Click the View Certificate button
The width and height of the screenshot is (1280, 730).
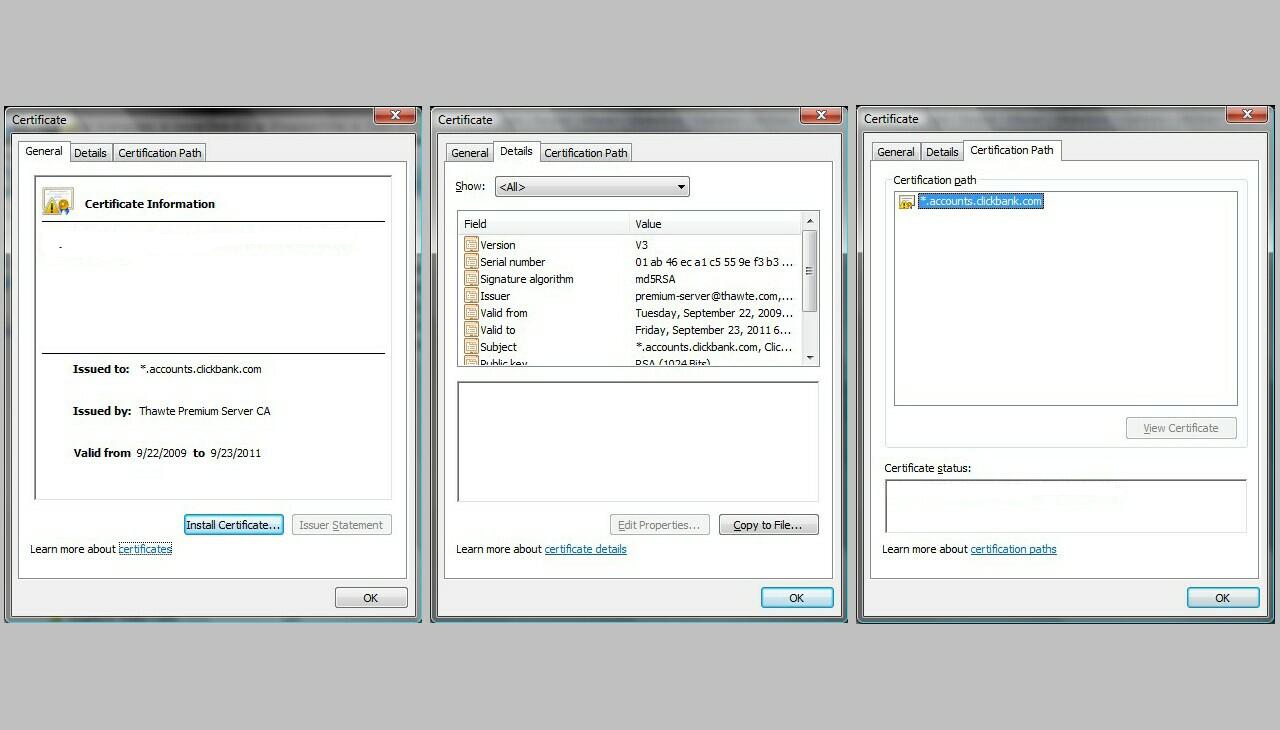(1181, 428)
